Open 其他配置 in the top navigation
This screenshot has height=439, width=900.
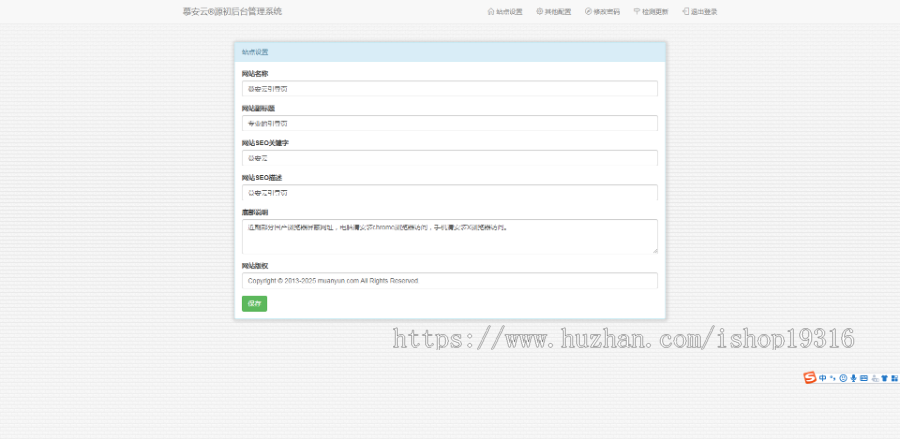click(554, 11)
